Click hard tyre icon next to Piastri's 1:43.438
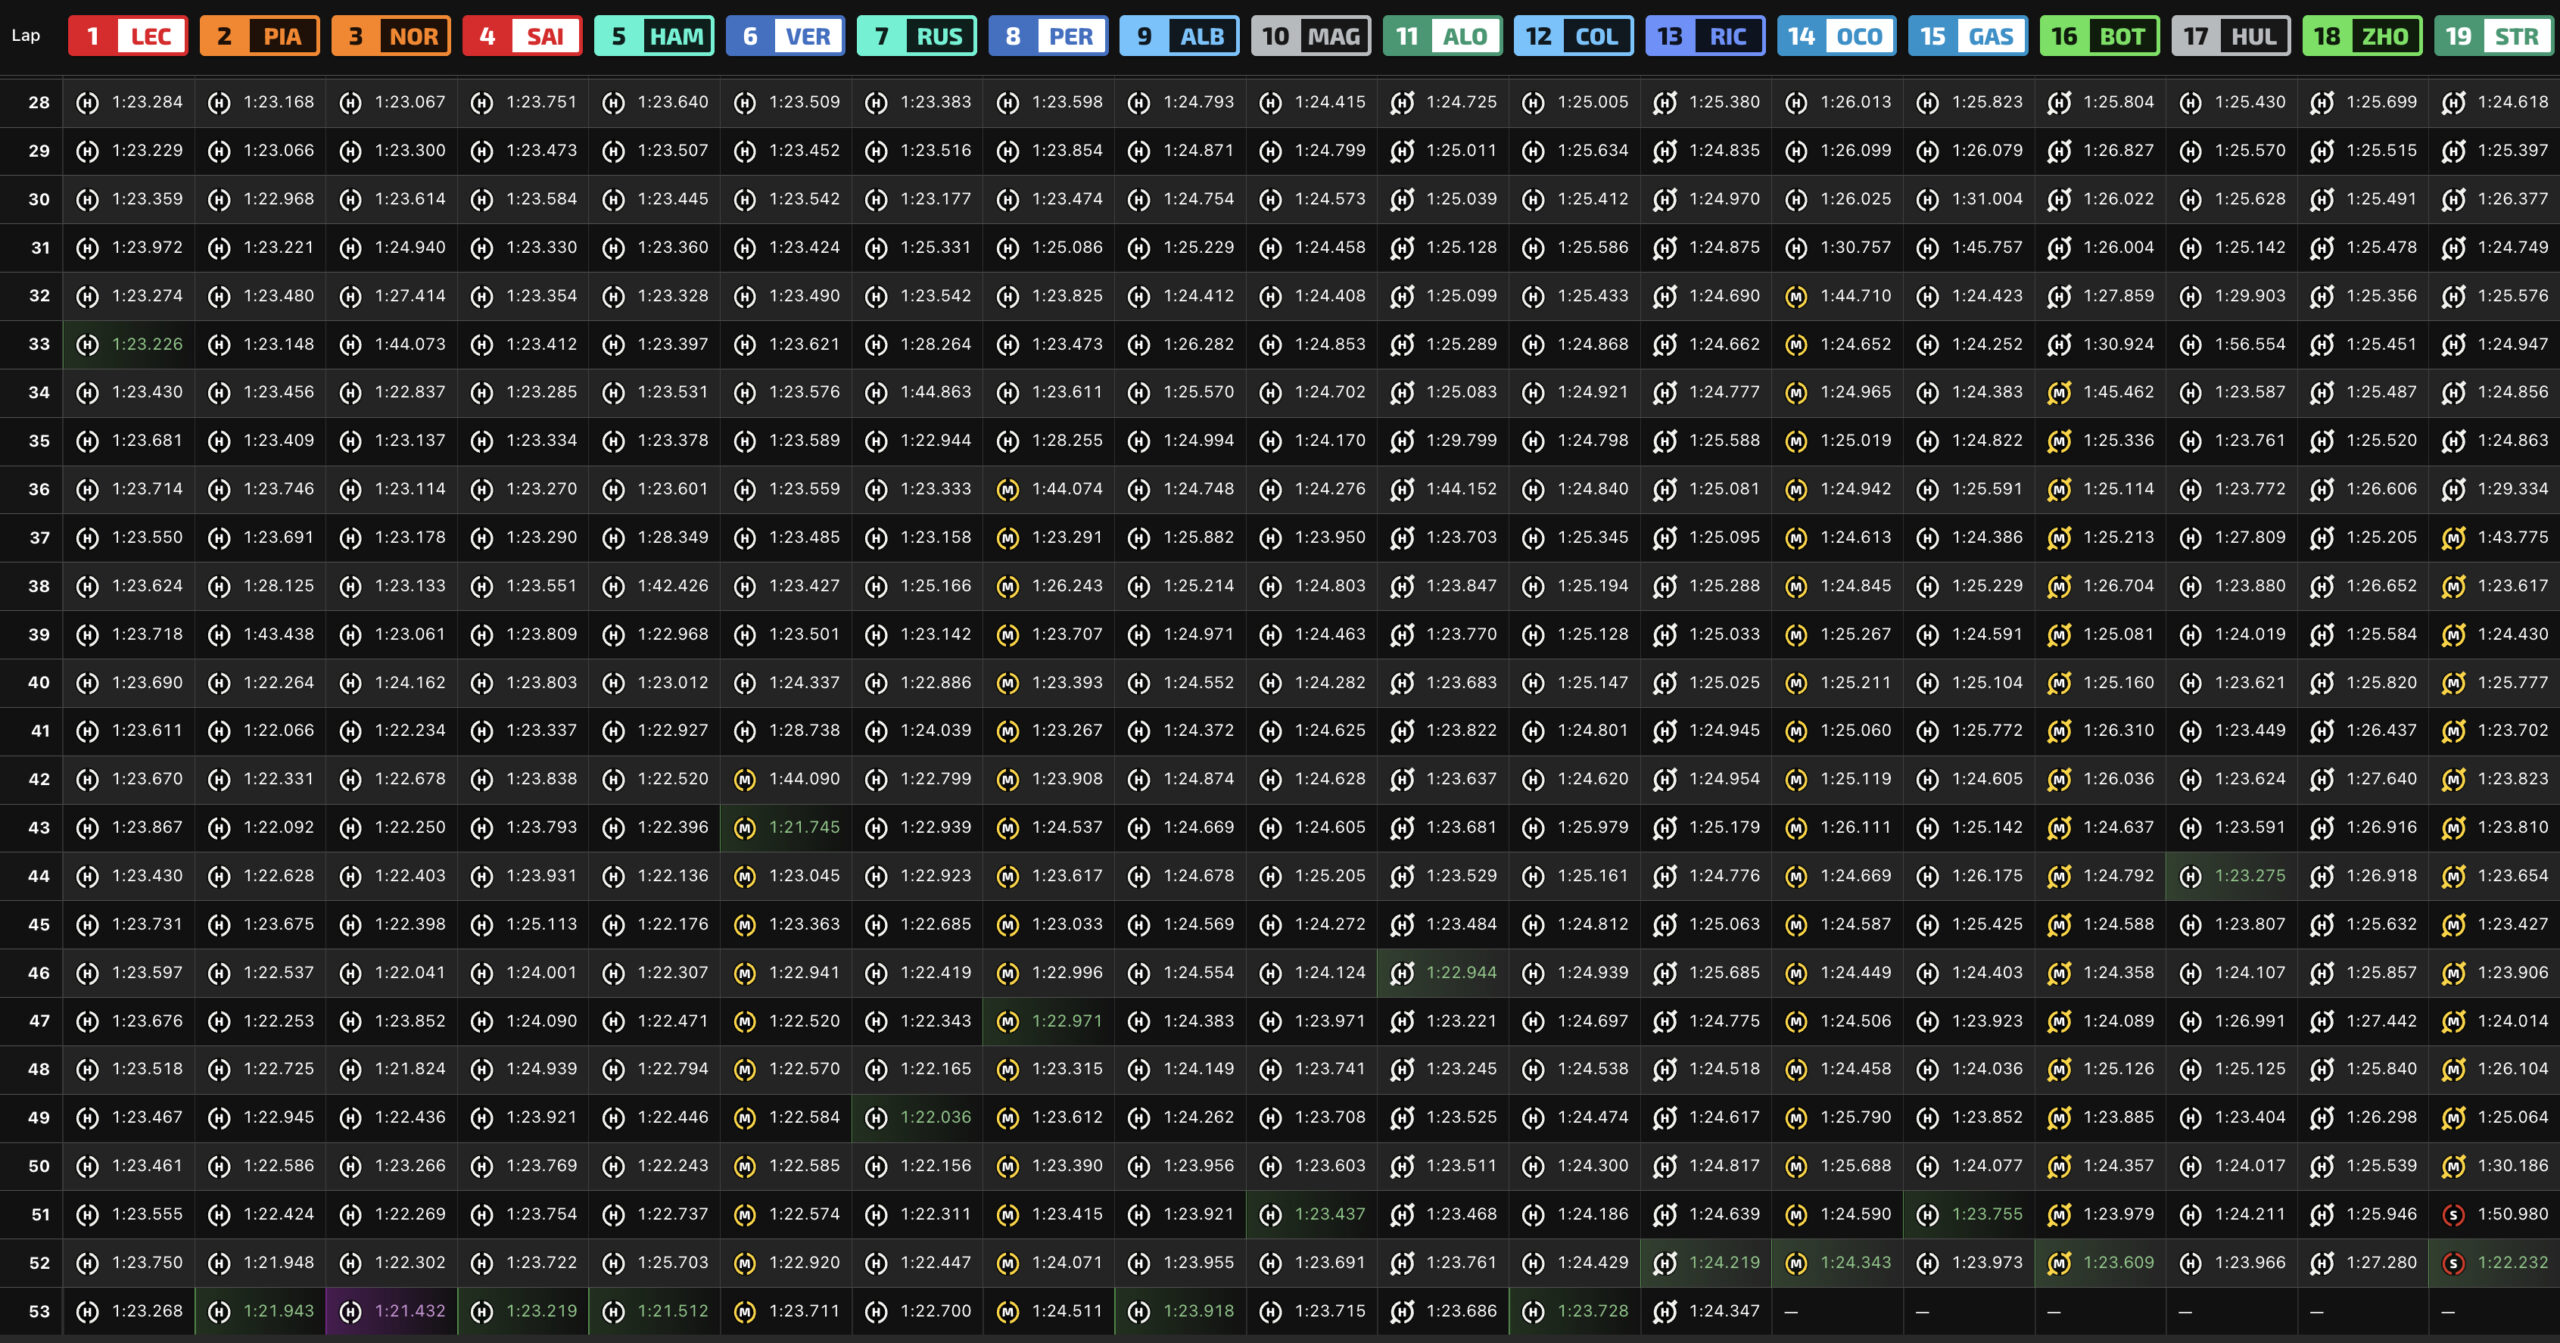Screen dimensions: 2560x1343 218,635
